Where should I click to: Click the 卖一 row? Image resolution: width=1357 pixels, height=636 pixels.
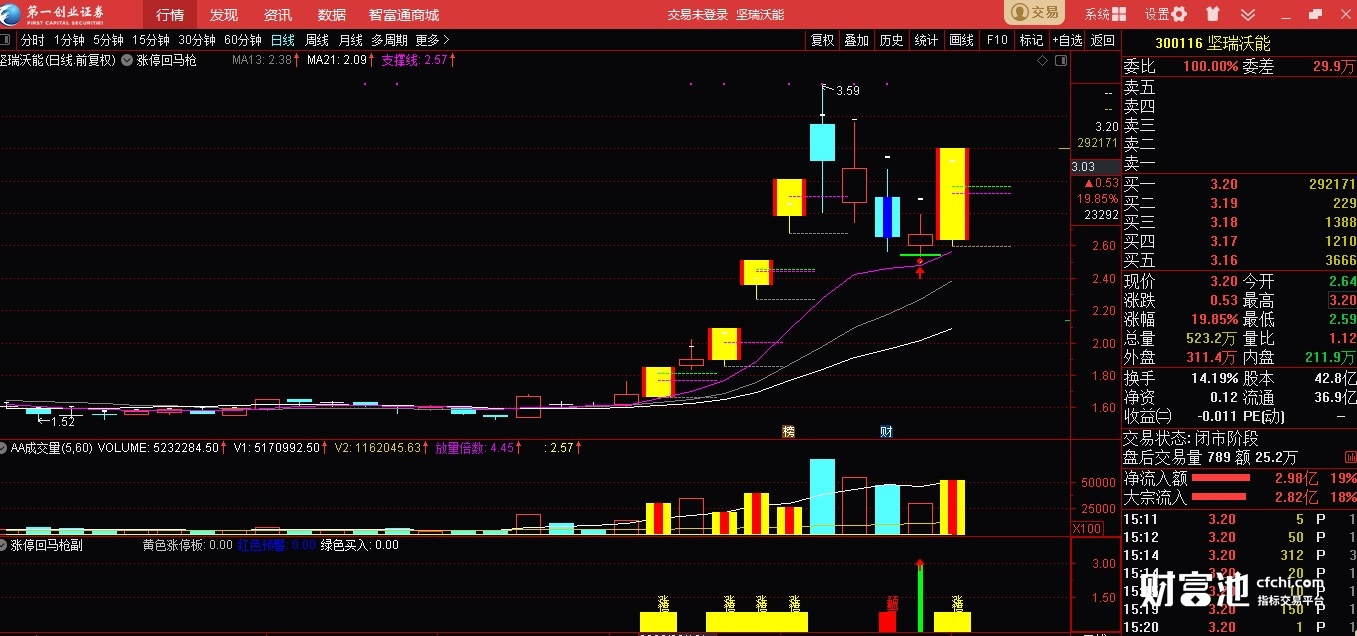point(1239,163)
